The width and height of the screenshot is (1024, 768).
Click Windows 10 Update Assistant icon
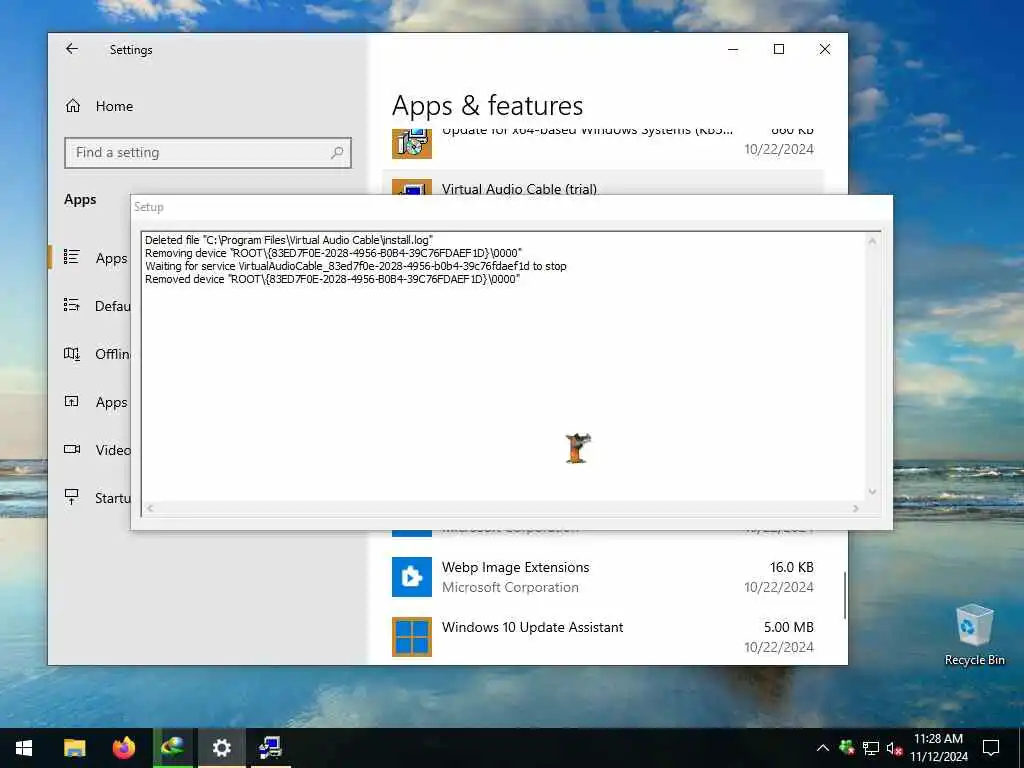tap(411, 637)
